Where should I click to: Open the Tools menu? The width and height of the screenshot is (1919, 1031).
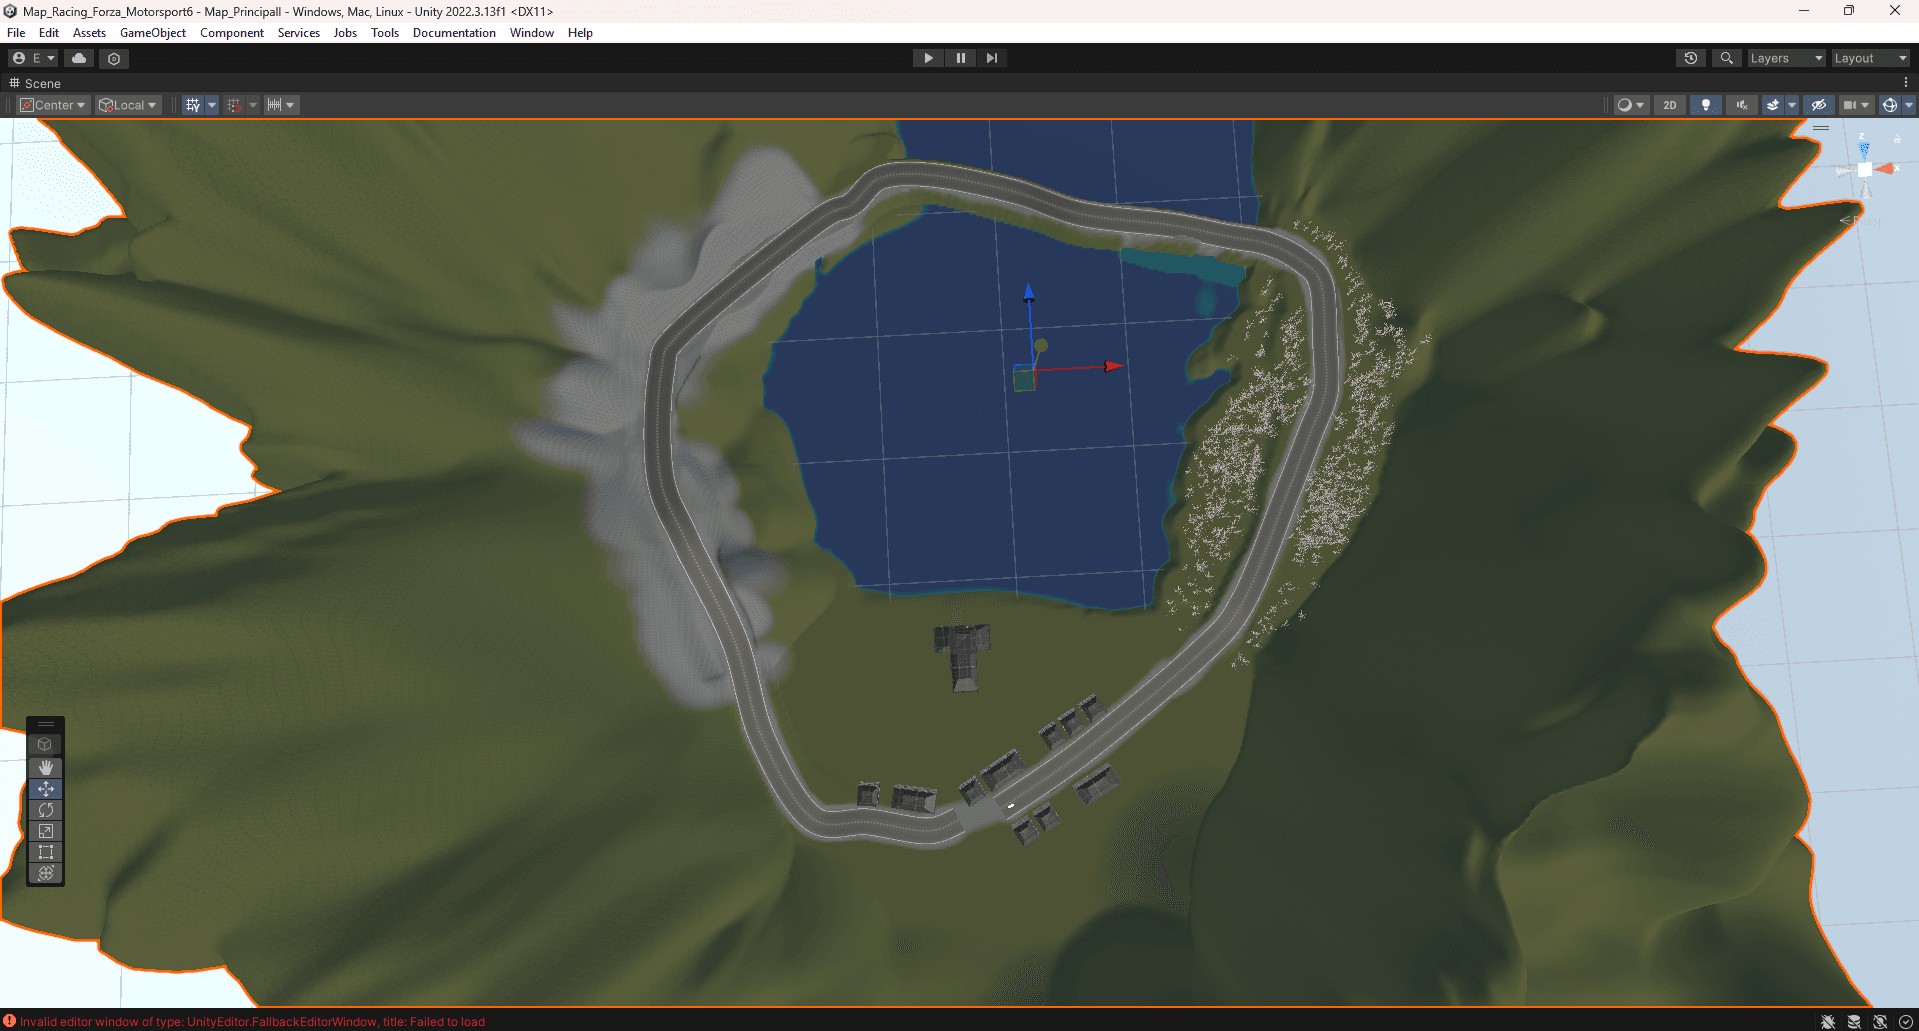pos(385,33)
